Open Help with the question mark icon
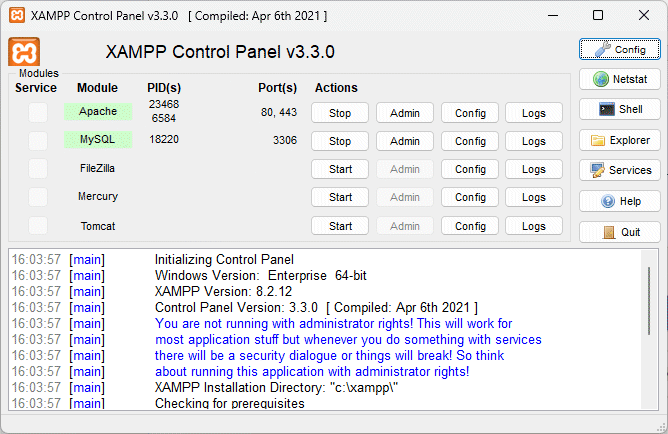The height and width of the screenshot is (434, 668). point(620,201)
